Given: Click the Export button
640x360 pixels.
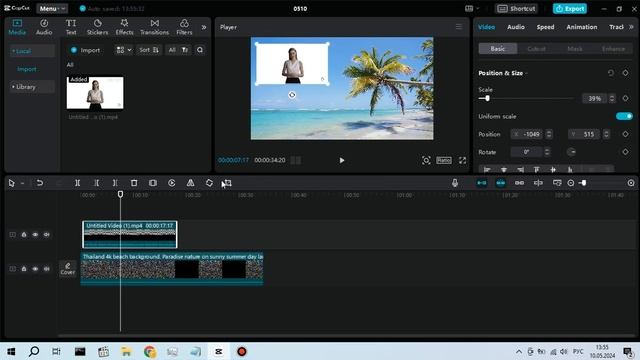Looking at the screenshot, I should click(x=570, y=9).
